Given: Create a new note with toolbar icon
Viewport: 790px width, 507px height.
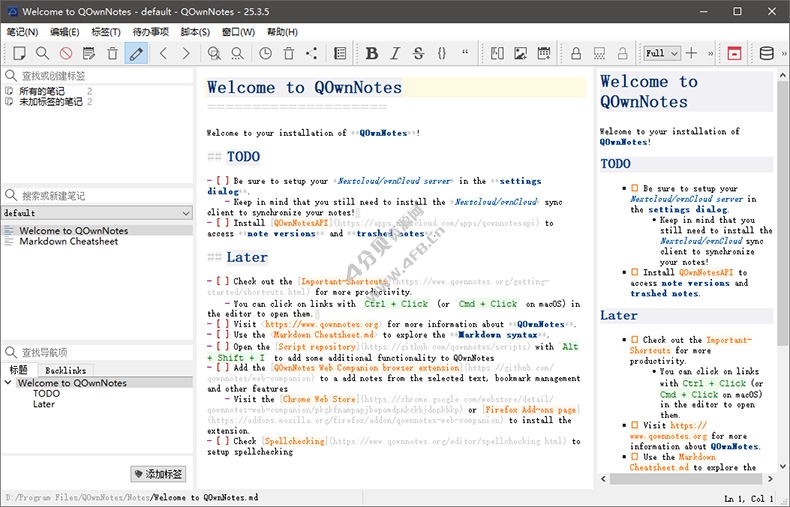Looking at the screenshot, I should pos(19,53).
